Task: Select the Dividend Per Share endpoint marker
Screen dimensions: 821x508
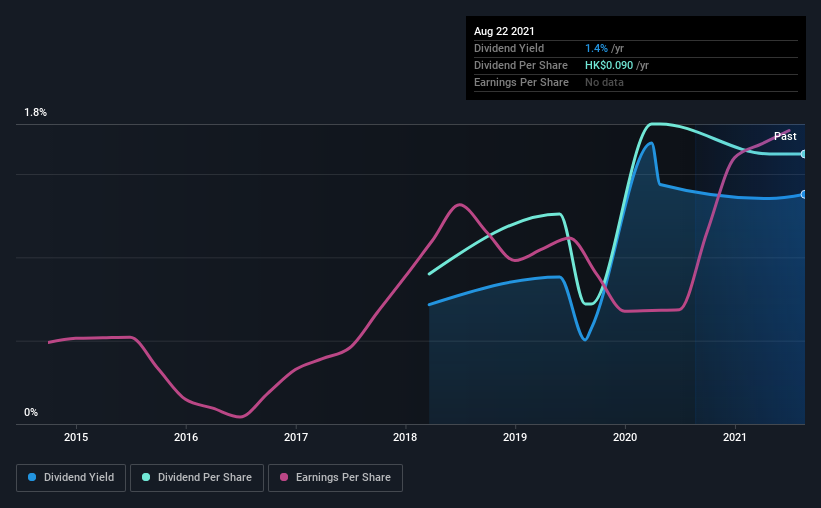Action: [804, 154]
